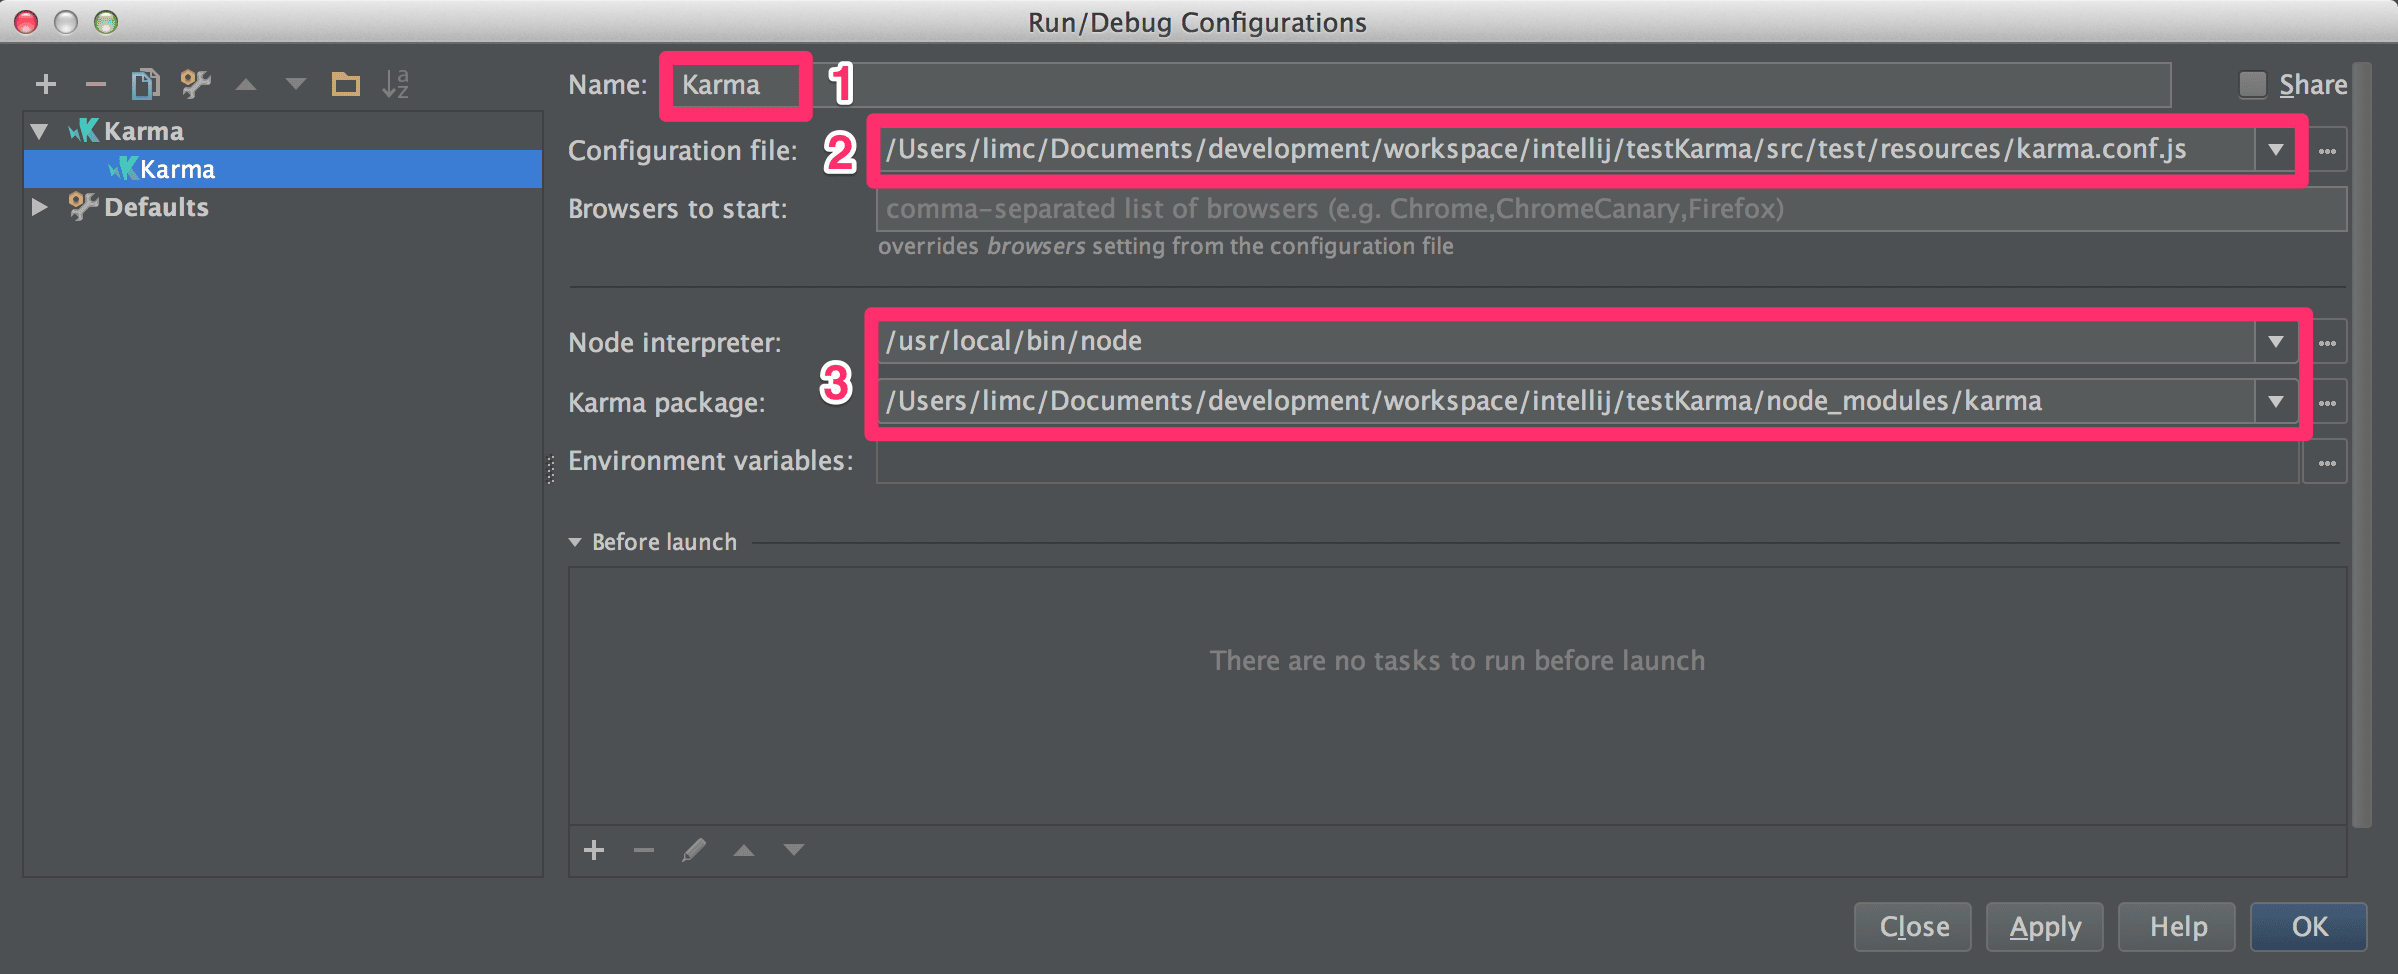The width and height of the screenshot is (2398, 974).
Task: Open the Configuration file dropdown
Action: (2276, 150)
